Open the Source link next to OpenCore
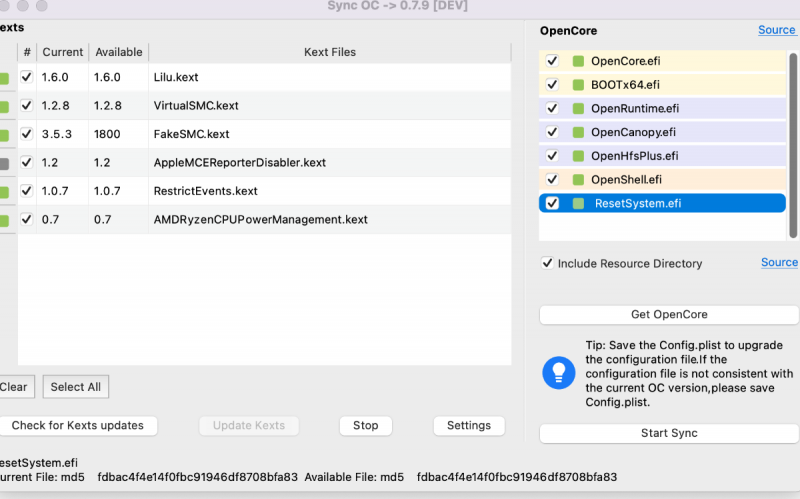This screenshot has width=800, height=499. [776, 30]
